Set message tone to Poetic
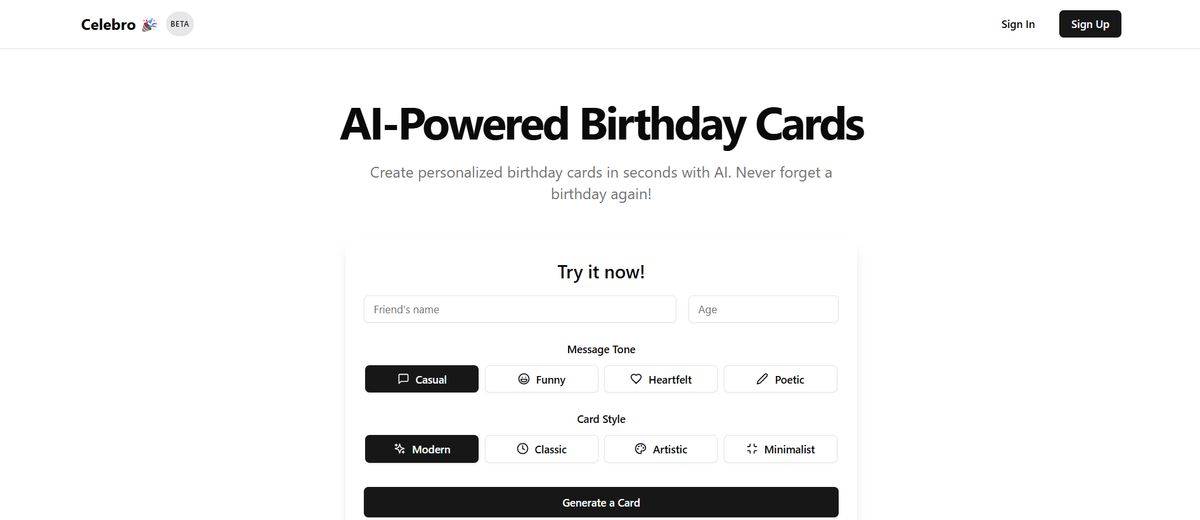Viewport: 1200px width, 520px height. tap(781, 379)
